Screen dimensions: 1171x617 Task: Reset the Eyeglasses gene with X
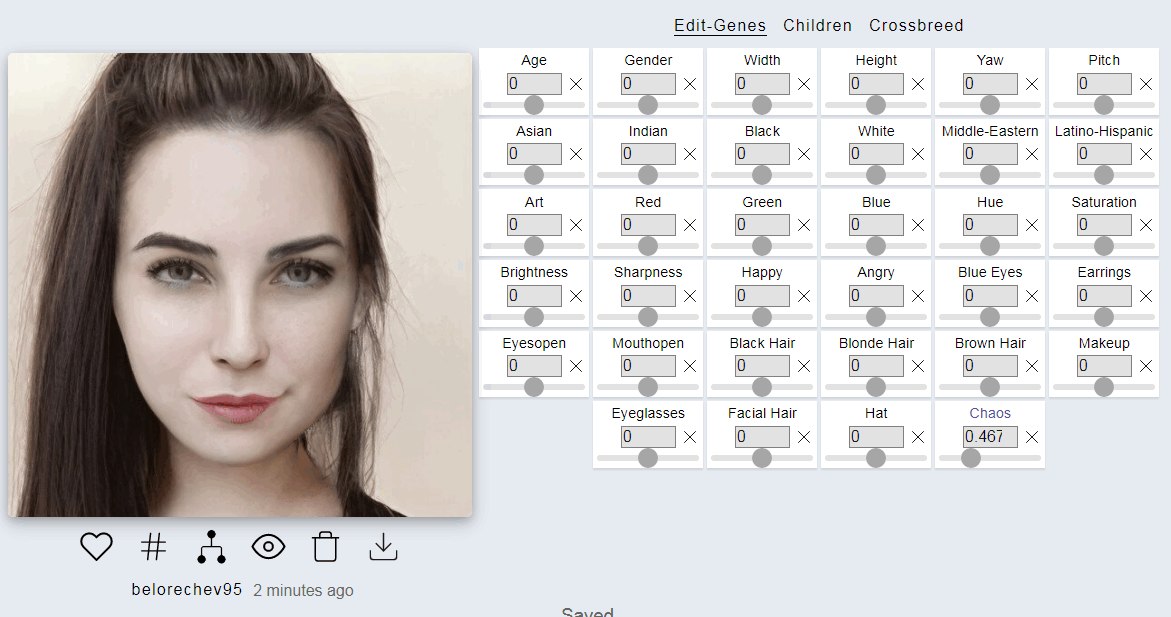(x=690, y=437)
